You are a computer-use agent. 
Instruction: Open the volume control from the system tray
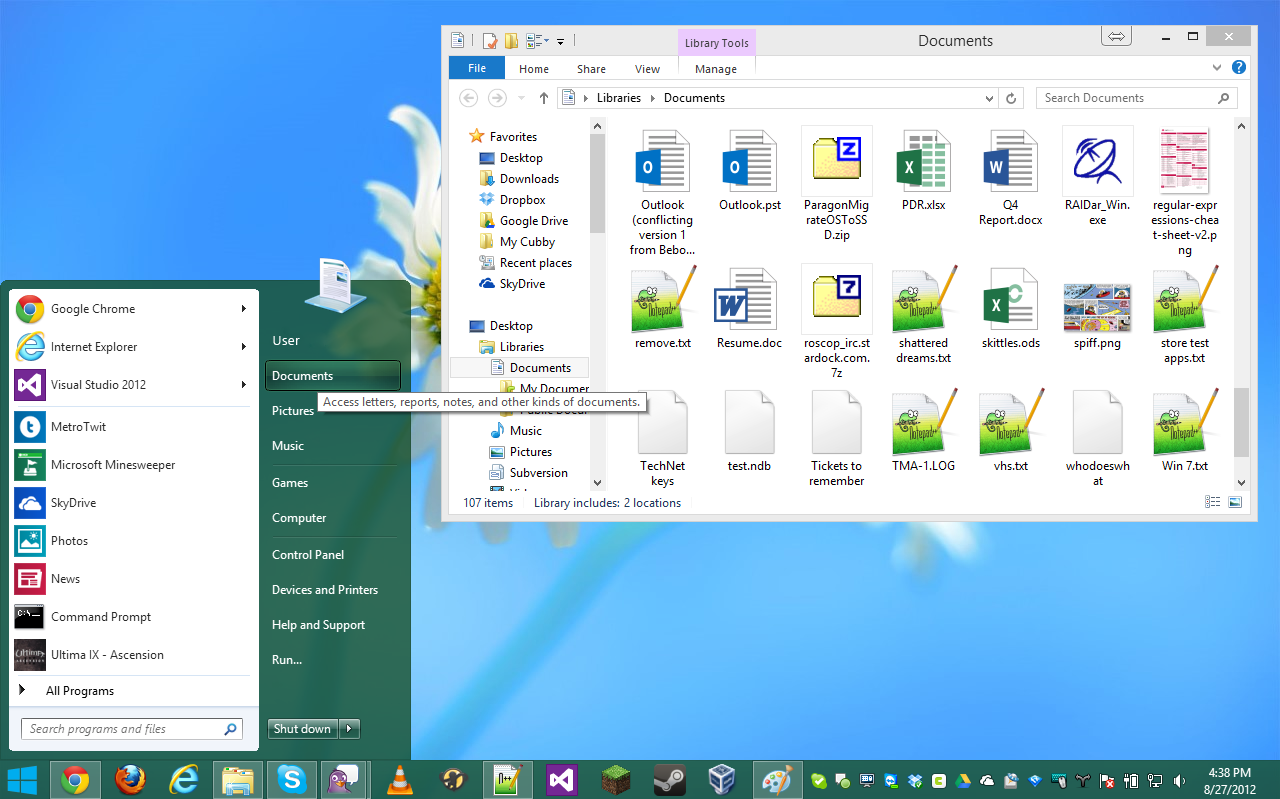[1178, 780]
